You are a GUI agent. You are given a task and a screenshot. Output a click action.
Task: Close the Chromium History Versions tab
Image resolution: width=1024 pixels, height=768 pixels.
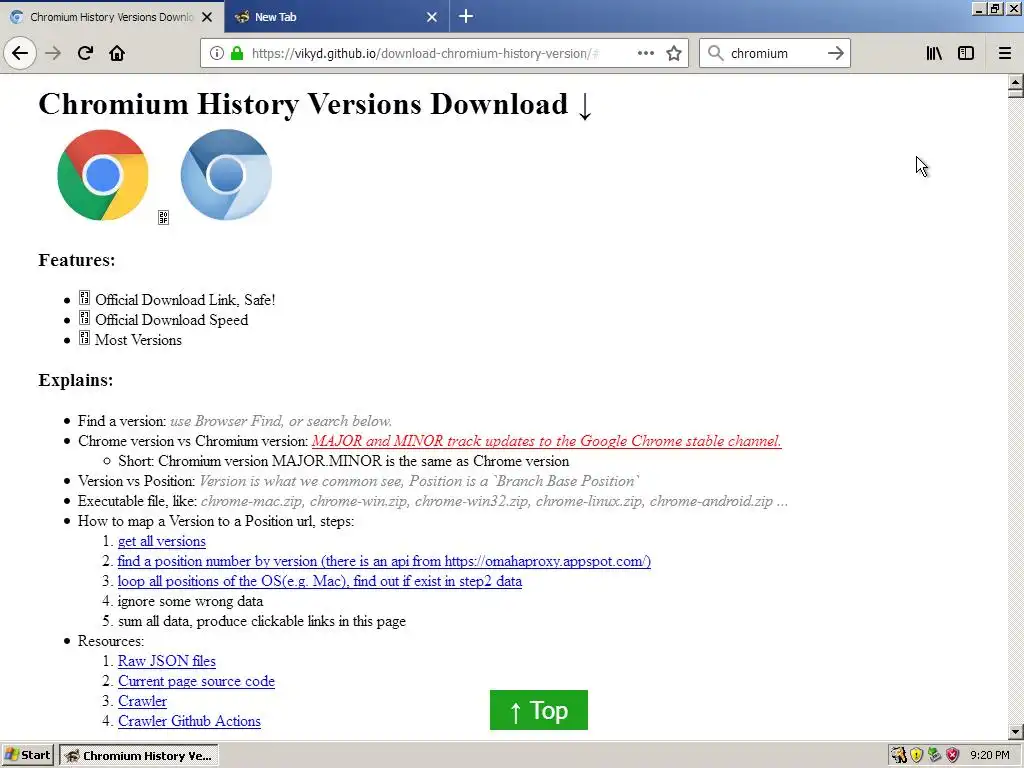[207, 17]
